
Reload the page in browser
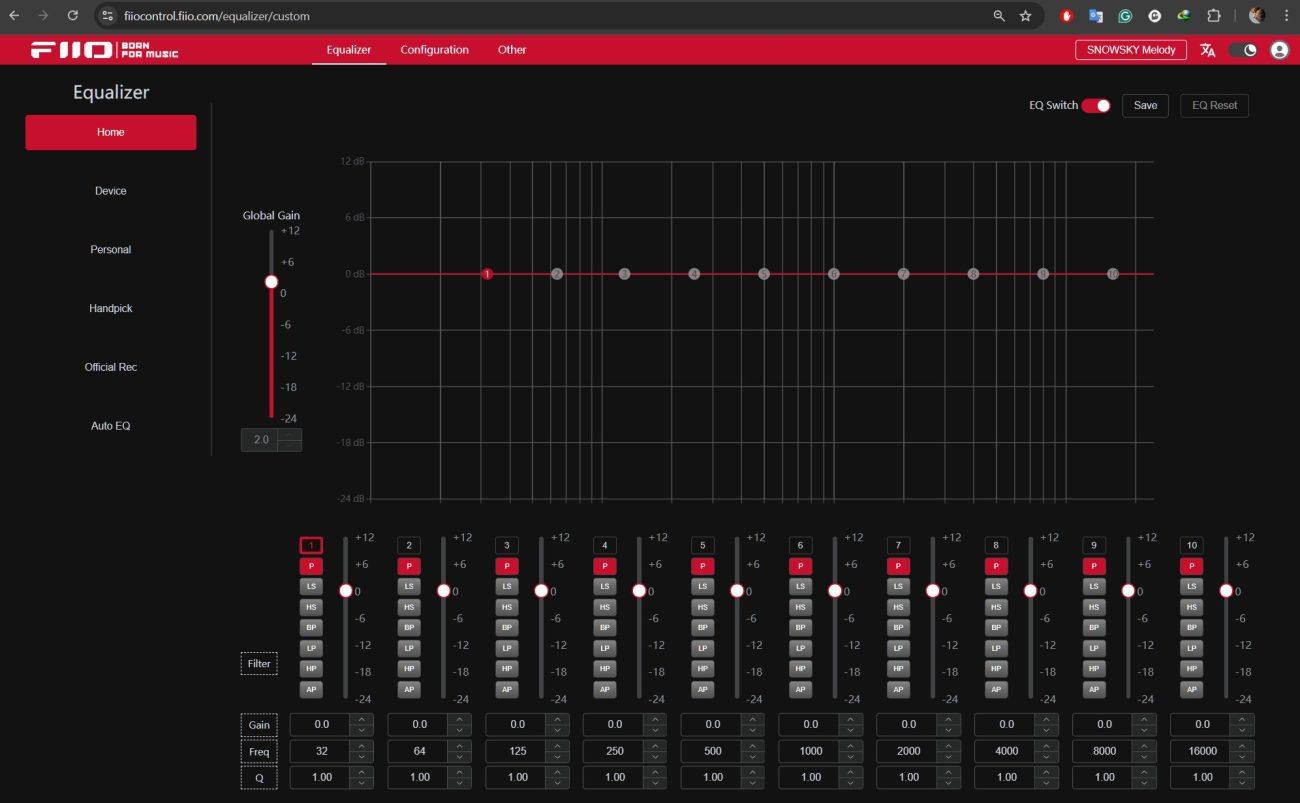(73, 16)
